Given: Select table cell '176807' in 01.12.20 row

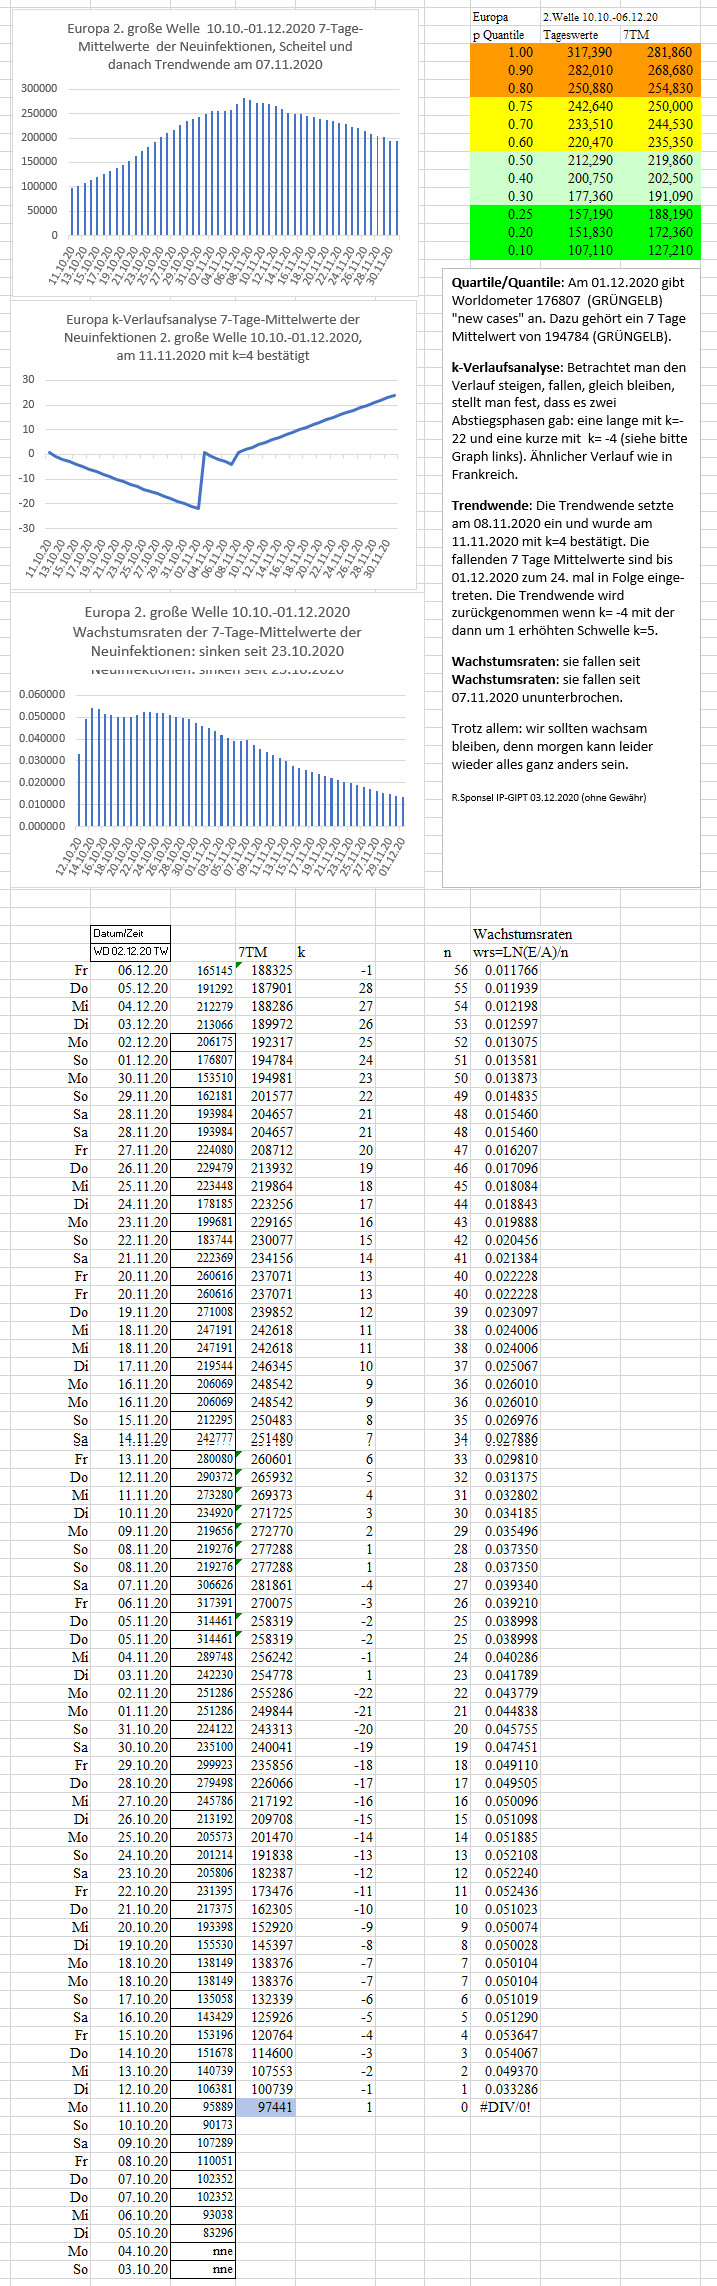Looking at the screenshot, I should (x=204, y=1060).
